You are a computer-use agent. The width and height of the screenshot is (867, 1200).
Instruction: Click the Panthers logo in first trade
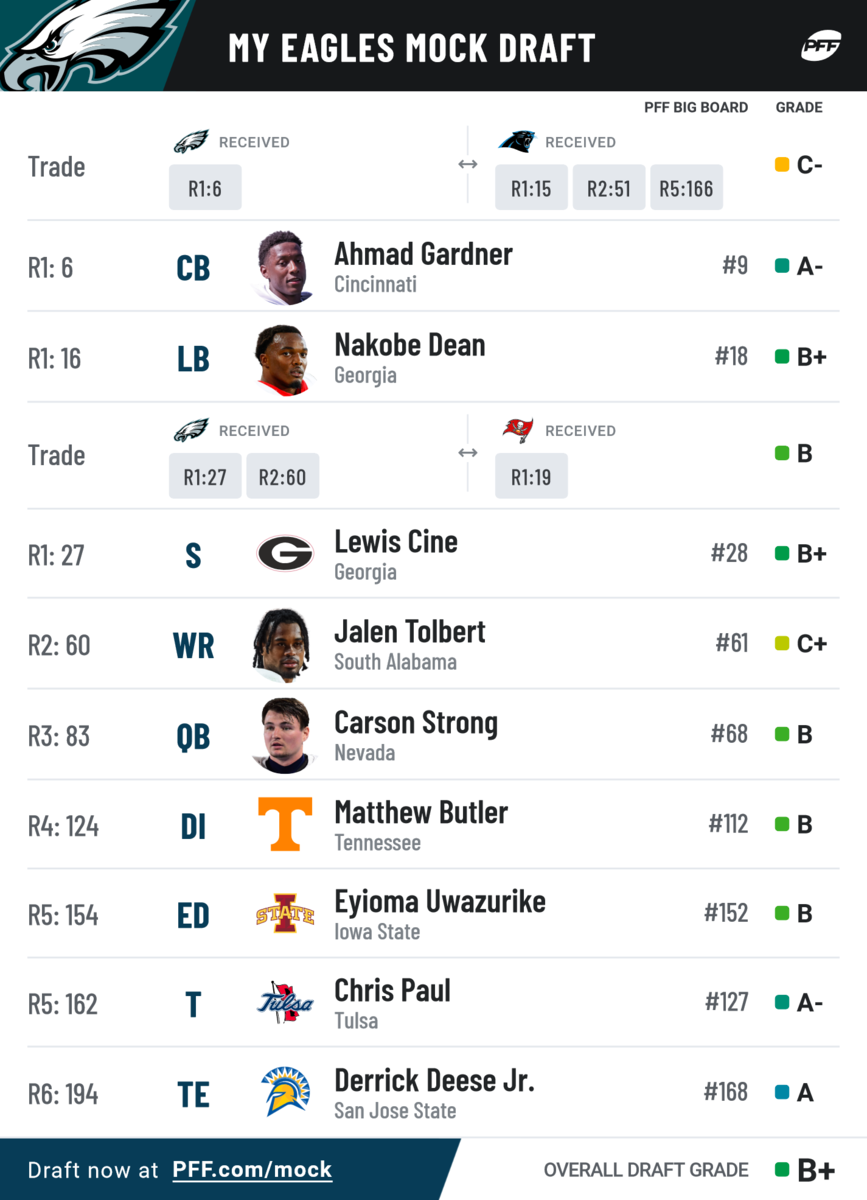(516, 142)
